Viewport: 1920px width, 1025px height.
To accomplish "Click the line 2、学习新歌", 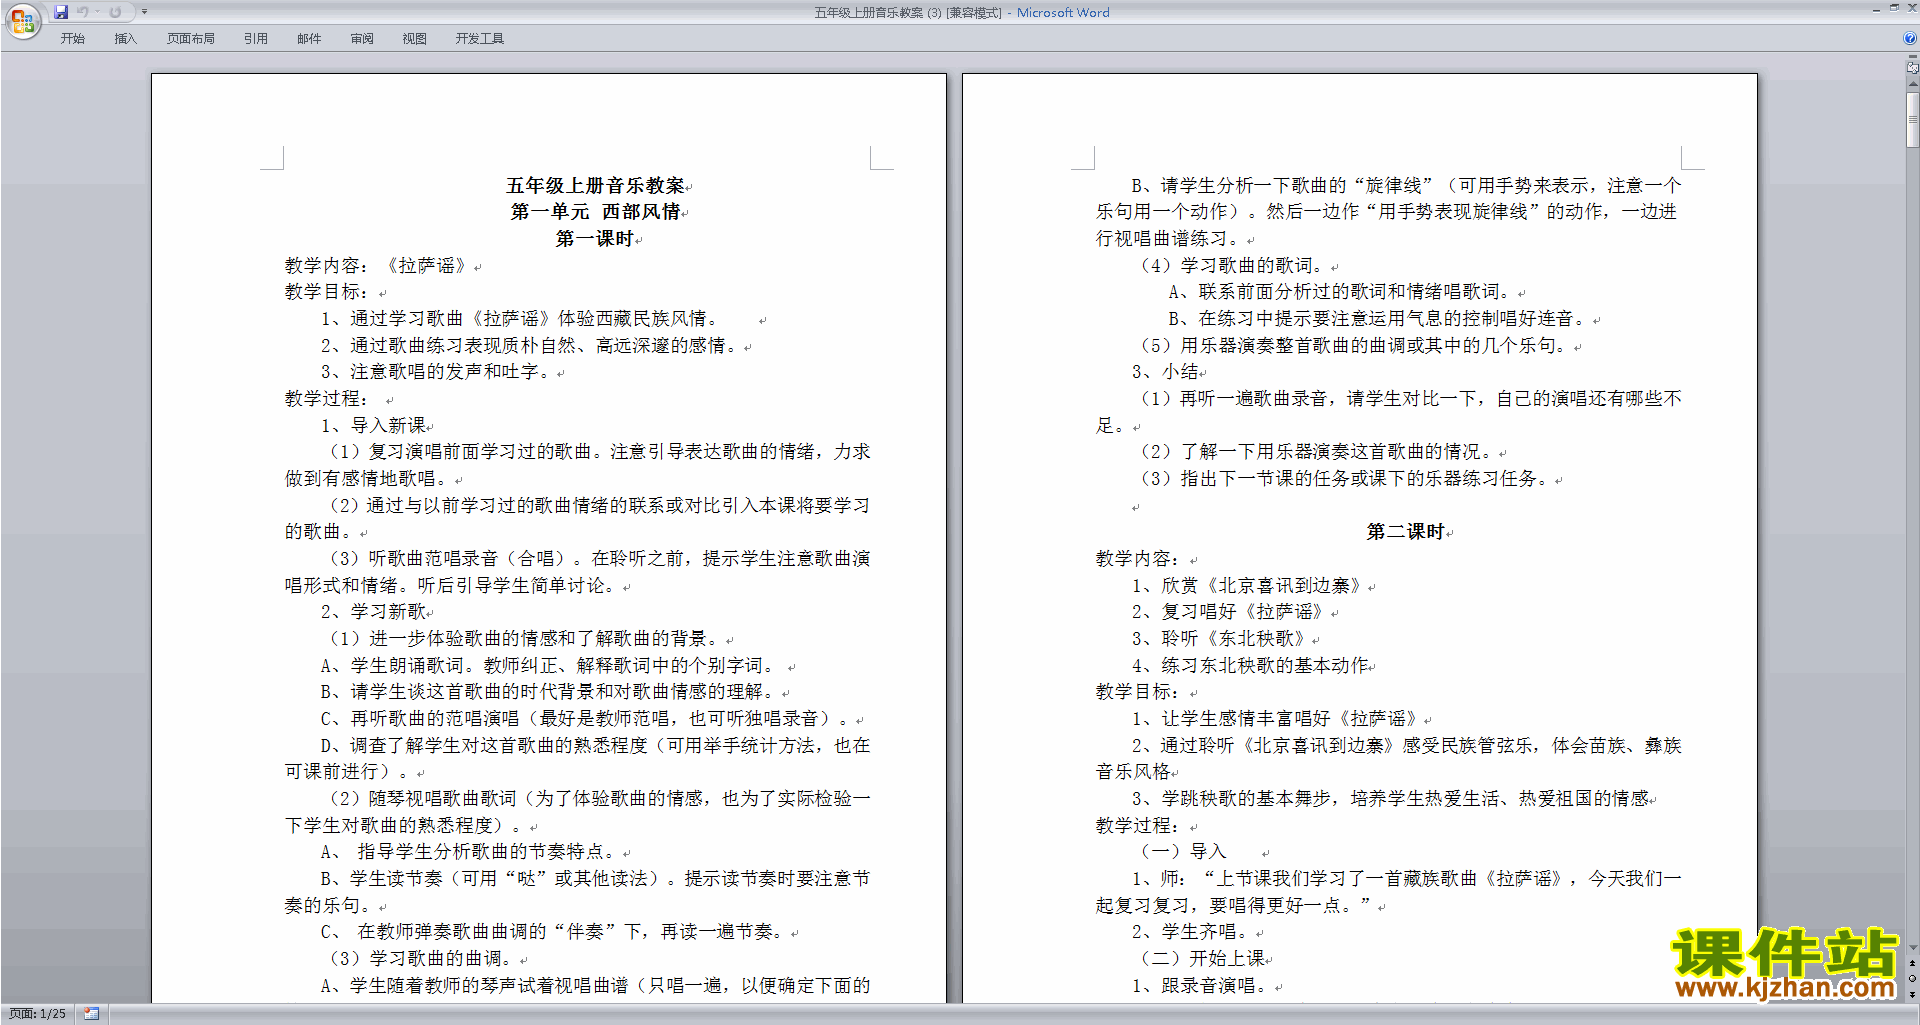I will (373, 612).
